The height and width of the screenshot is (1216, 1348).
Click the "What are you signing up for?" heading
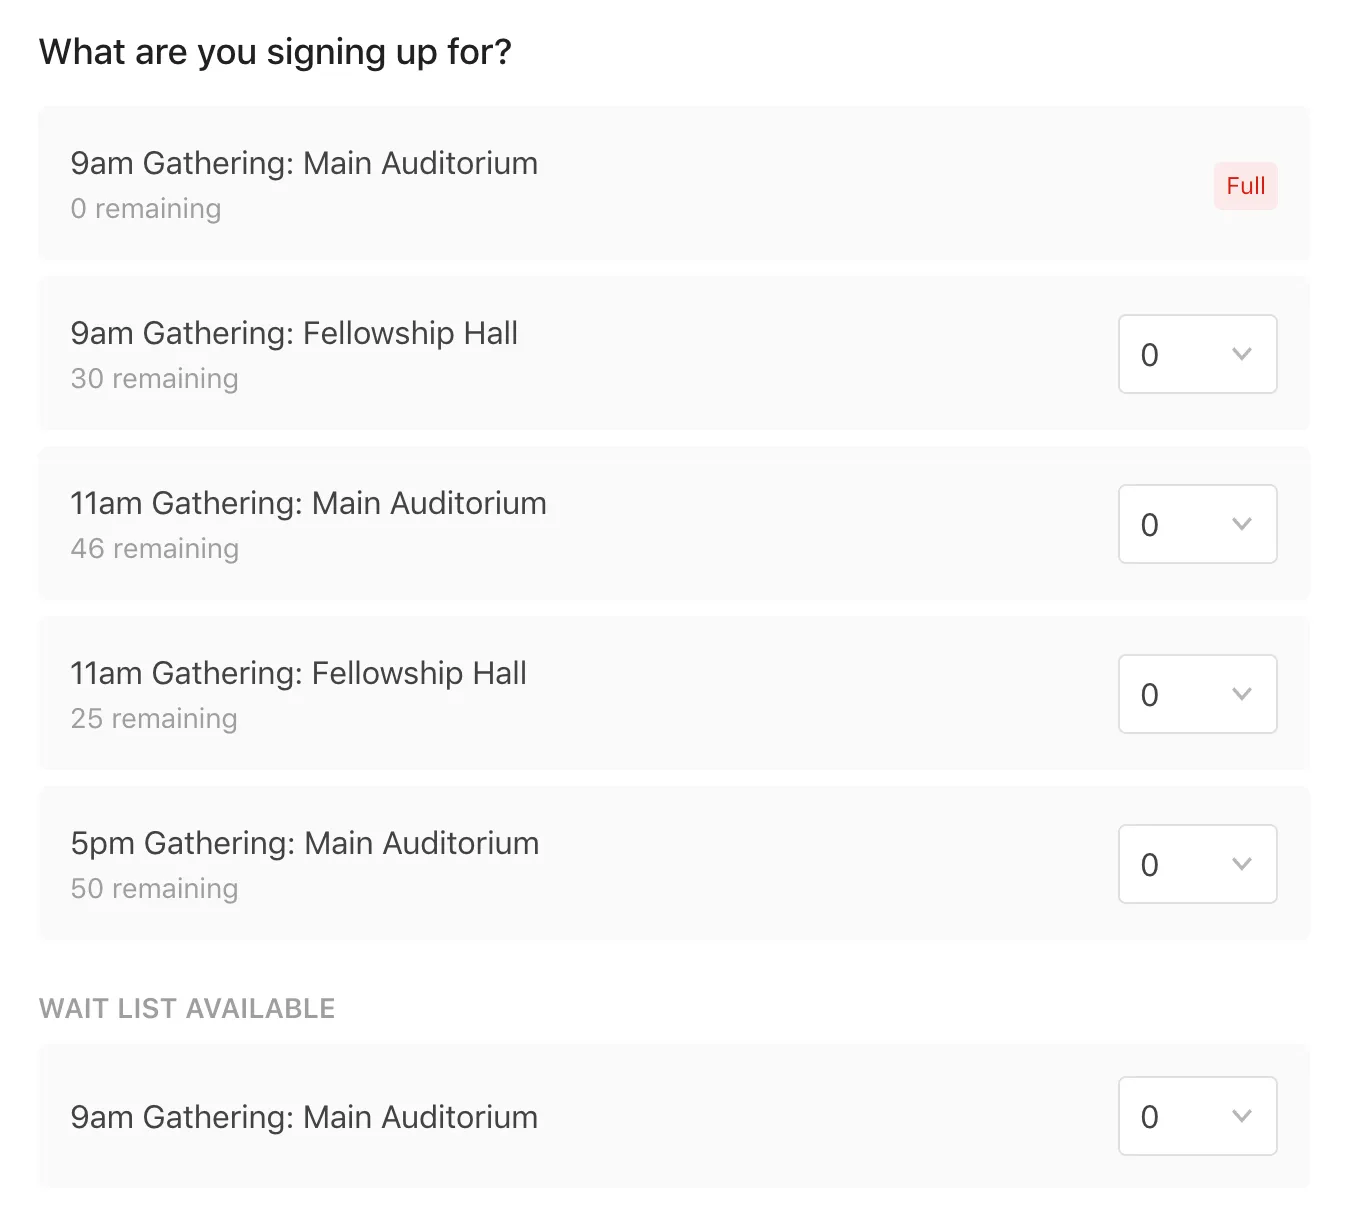click(275, 52)
